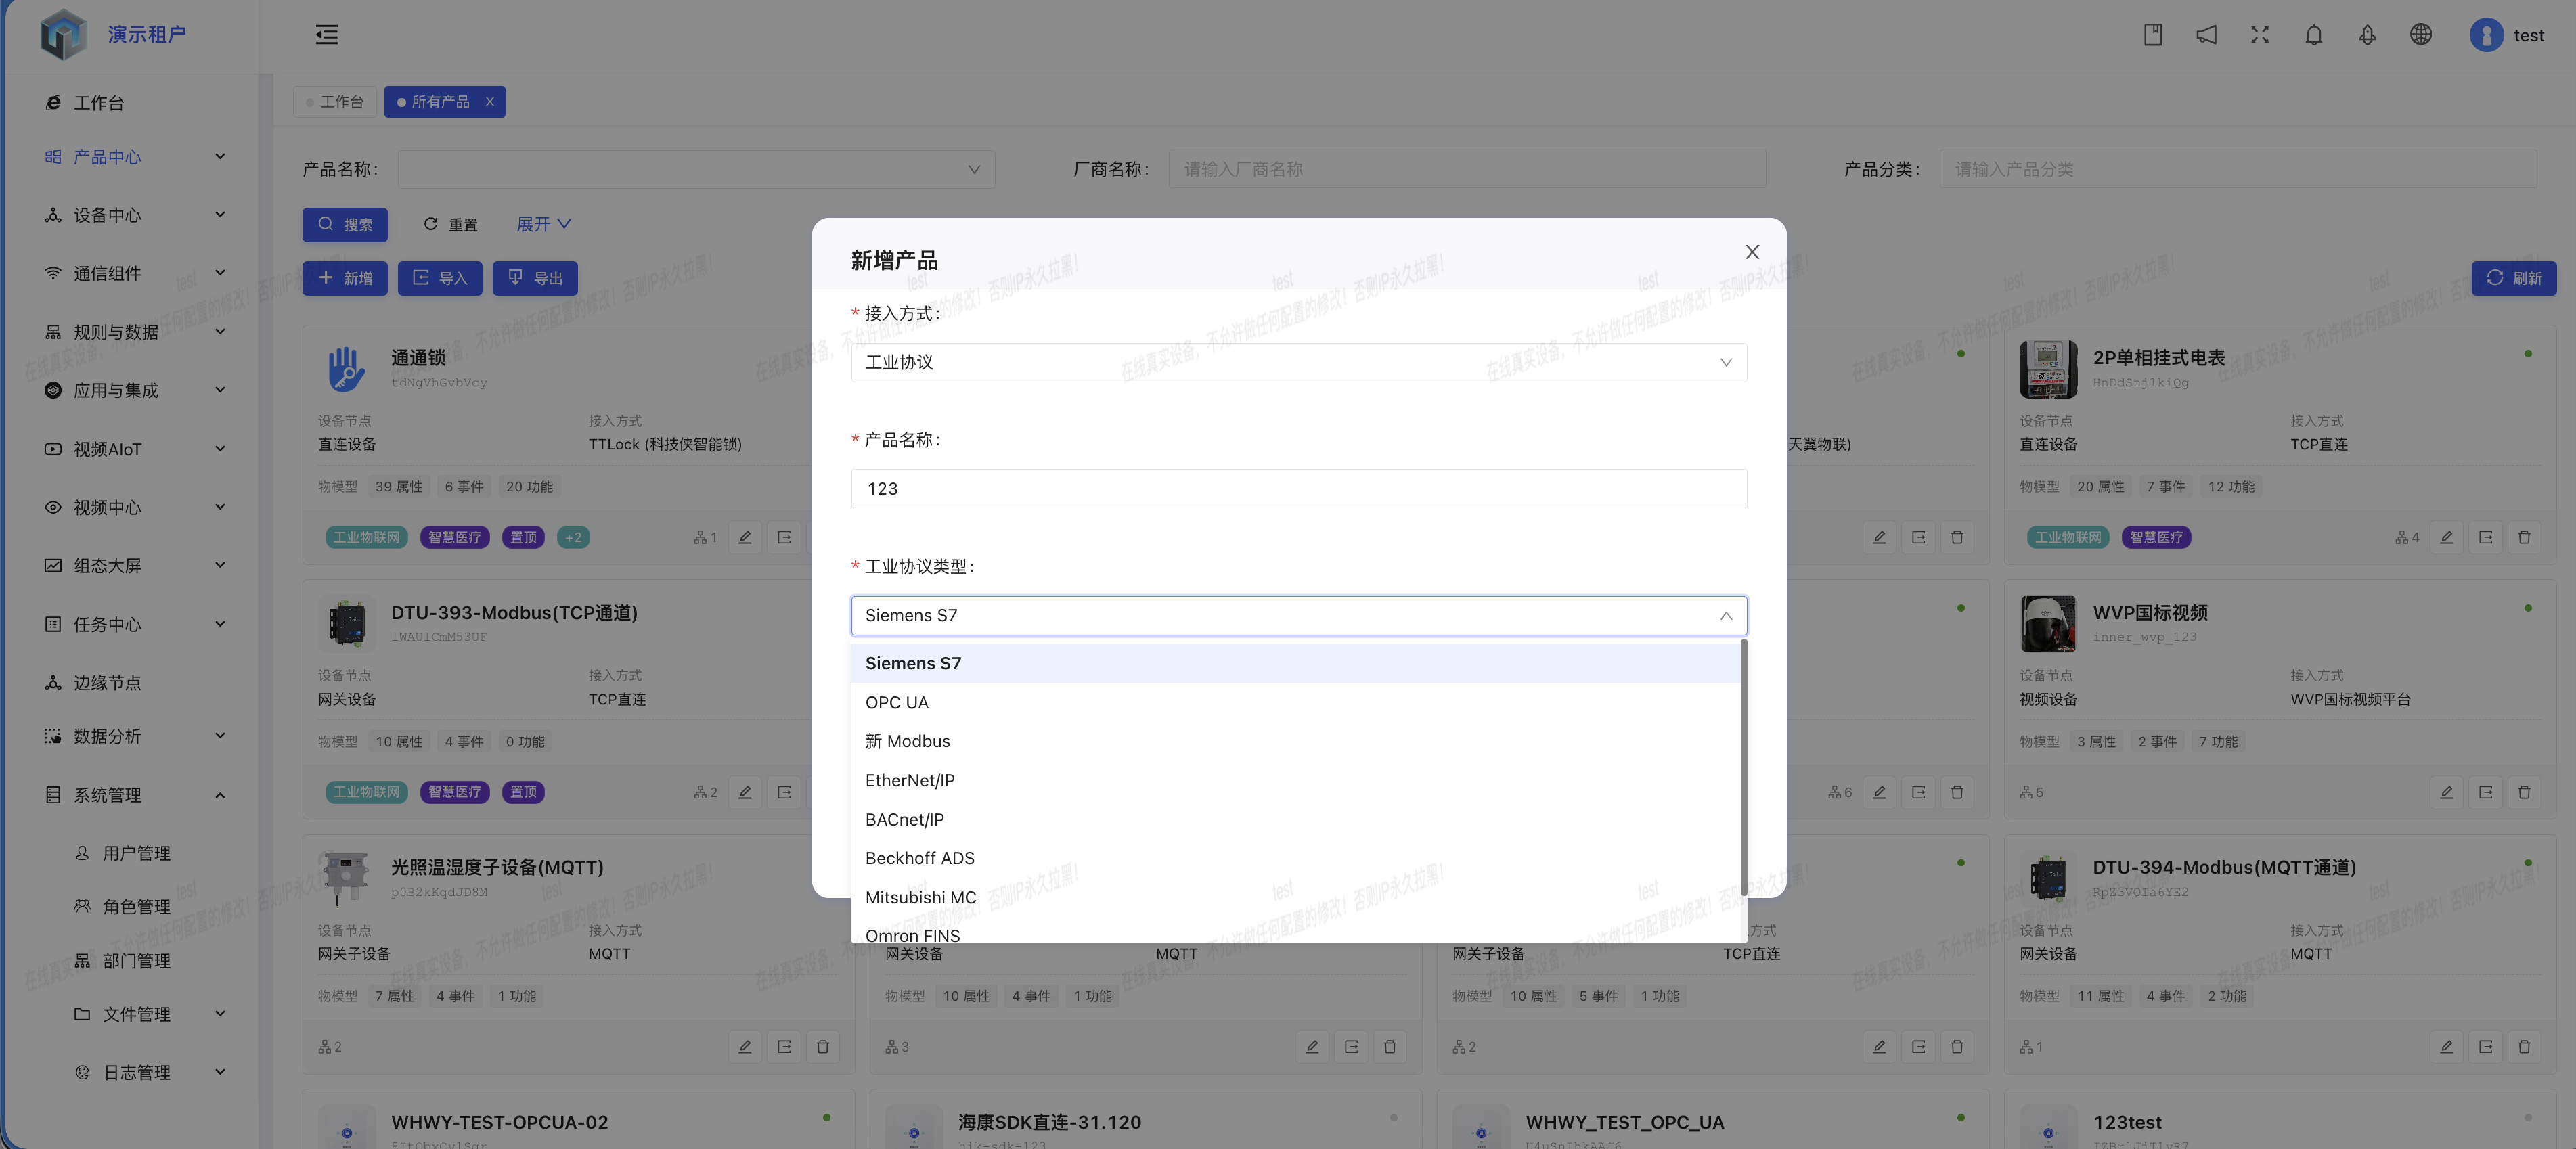Select BACnet/IP protocol option
Viewport: 2576px width, 1149px height.
pyautogui.click(x=1295, y=819)
